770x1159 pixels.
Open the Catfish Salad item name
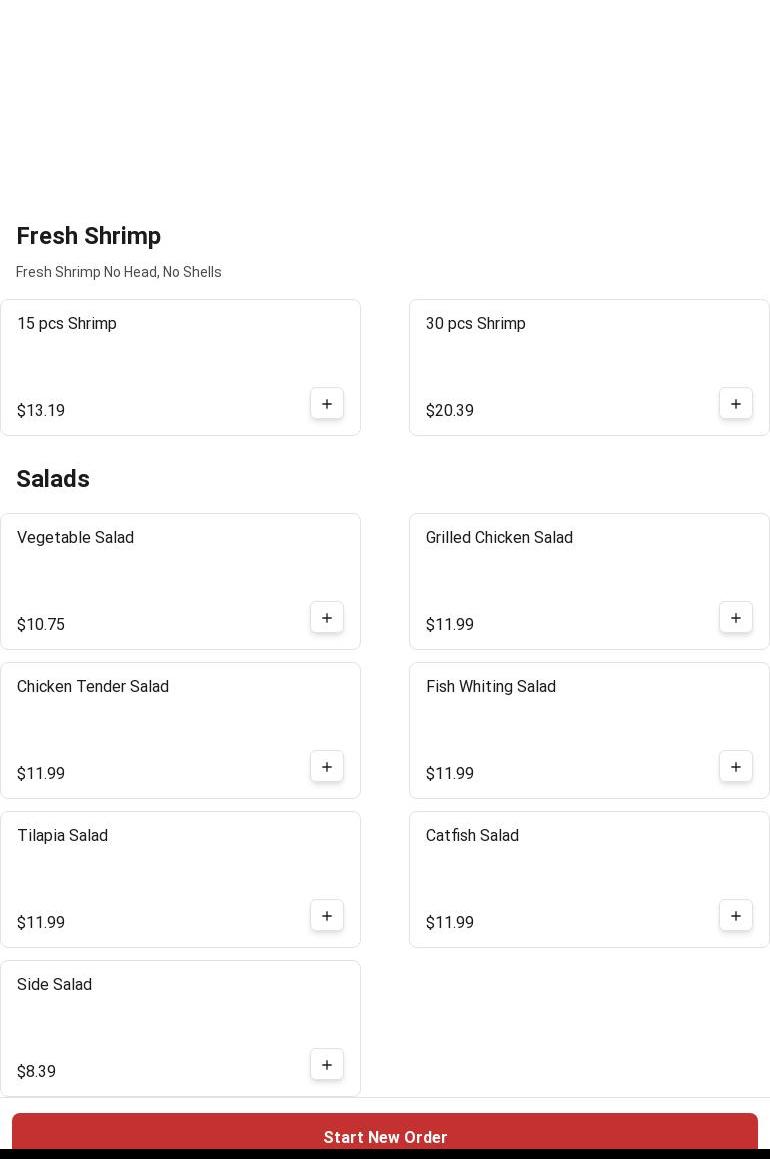click(x=472, y=836)
